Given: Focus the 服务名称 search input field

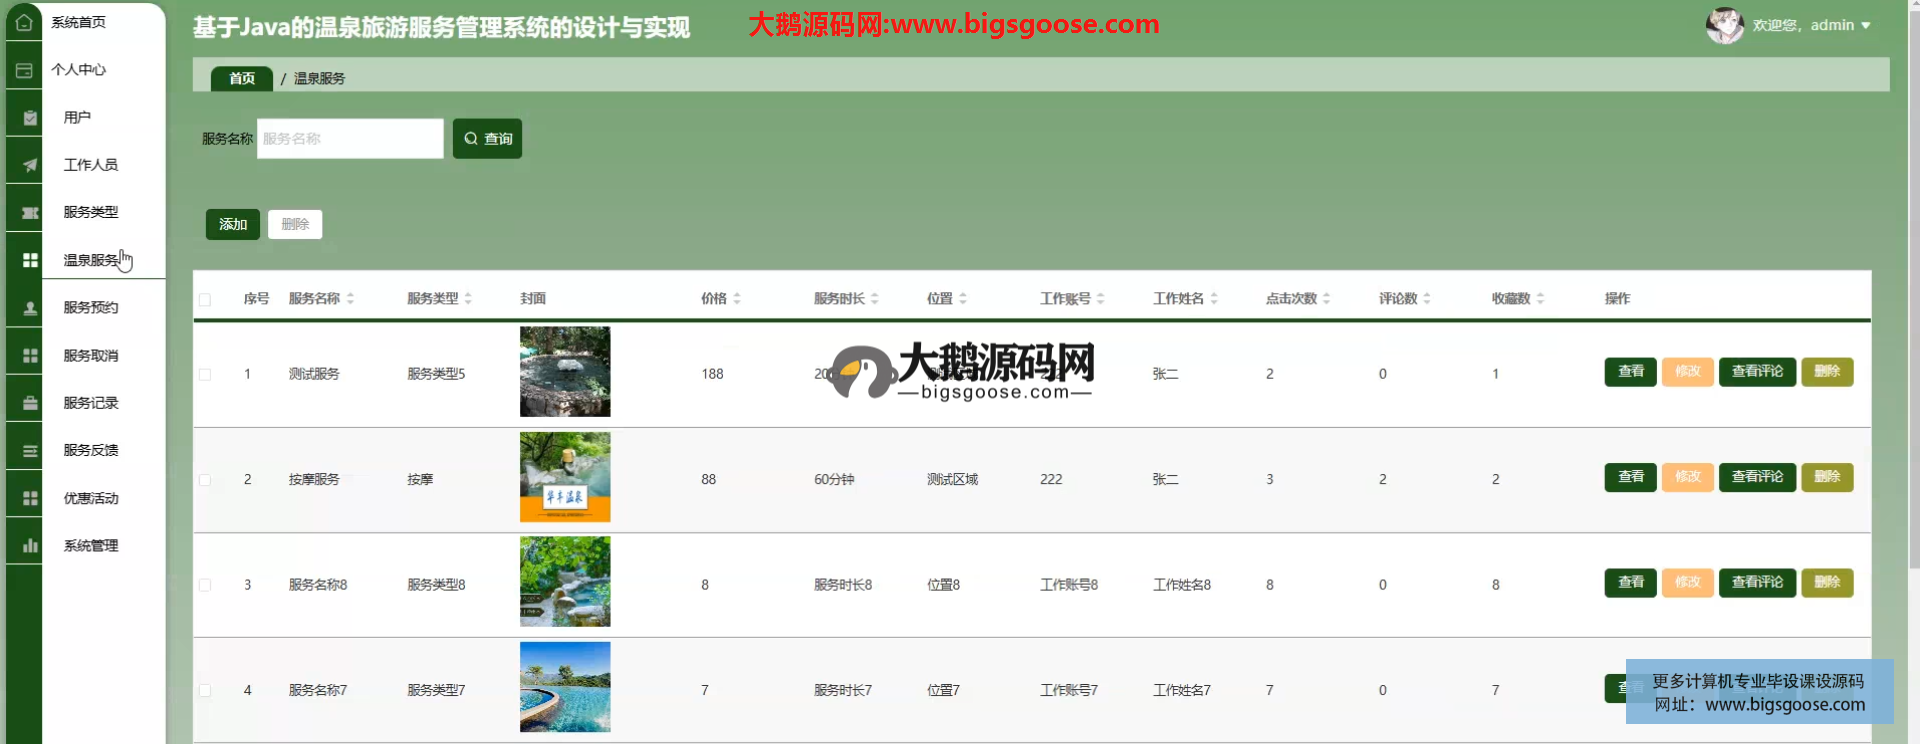Looking at the screenshot, I should [x=350, y=139].
